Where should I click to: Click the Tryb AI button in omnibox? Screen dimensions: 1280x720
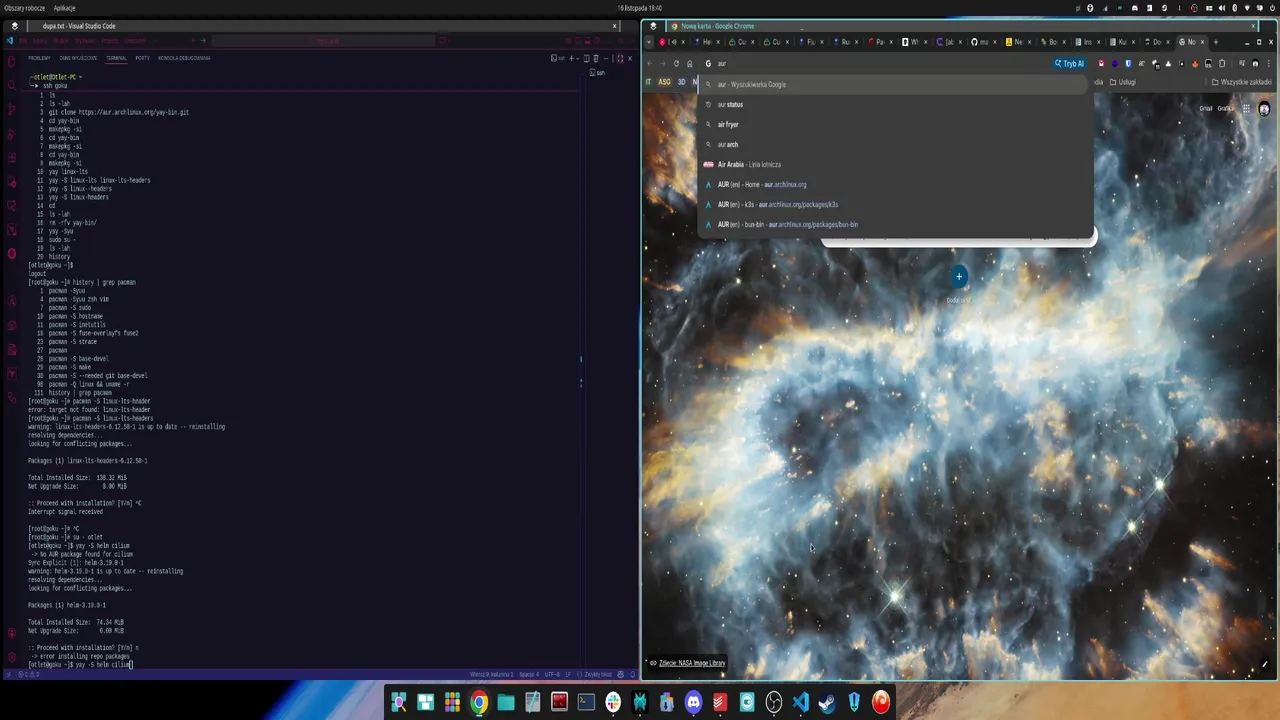(x=1069, y=63)
